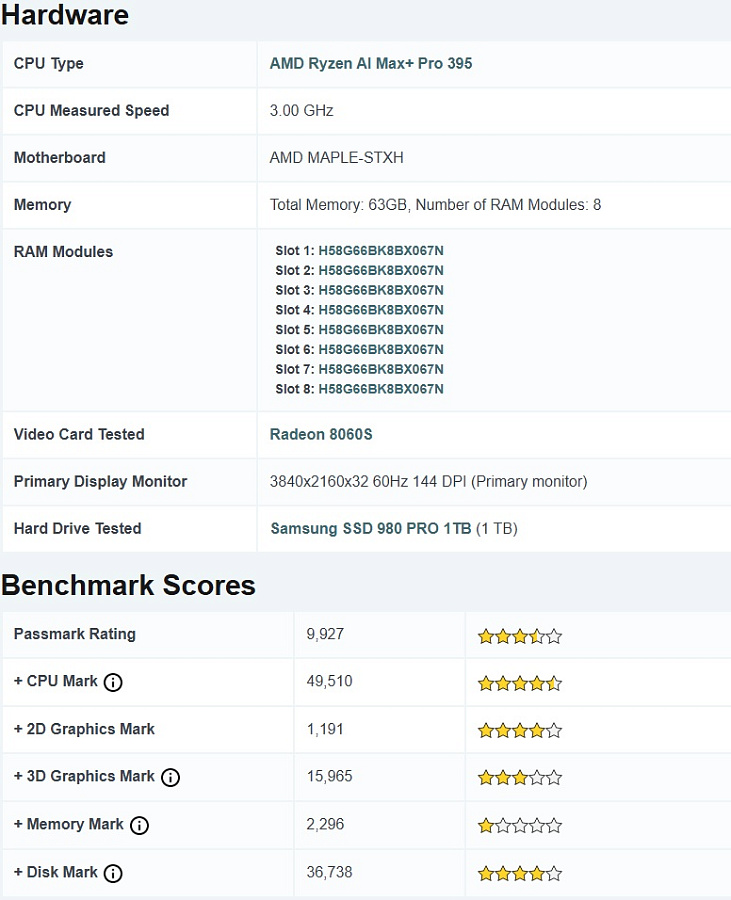Click the 3.00 GHz measured speed value
The image size is (731, 900).
coord(301,110)
